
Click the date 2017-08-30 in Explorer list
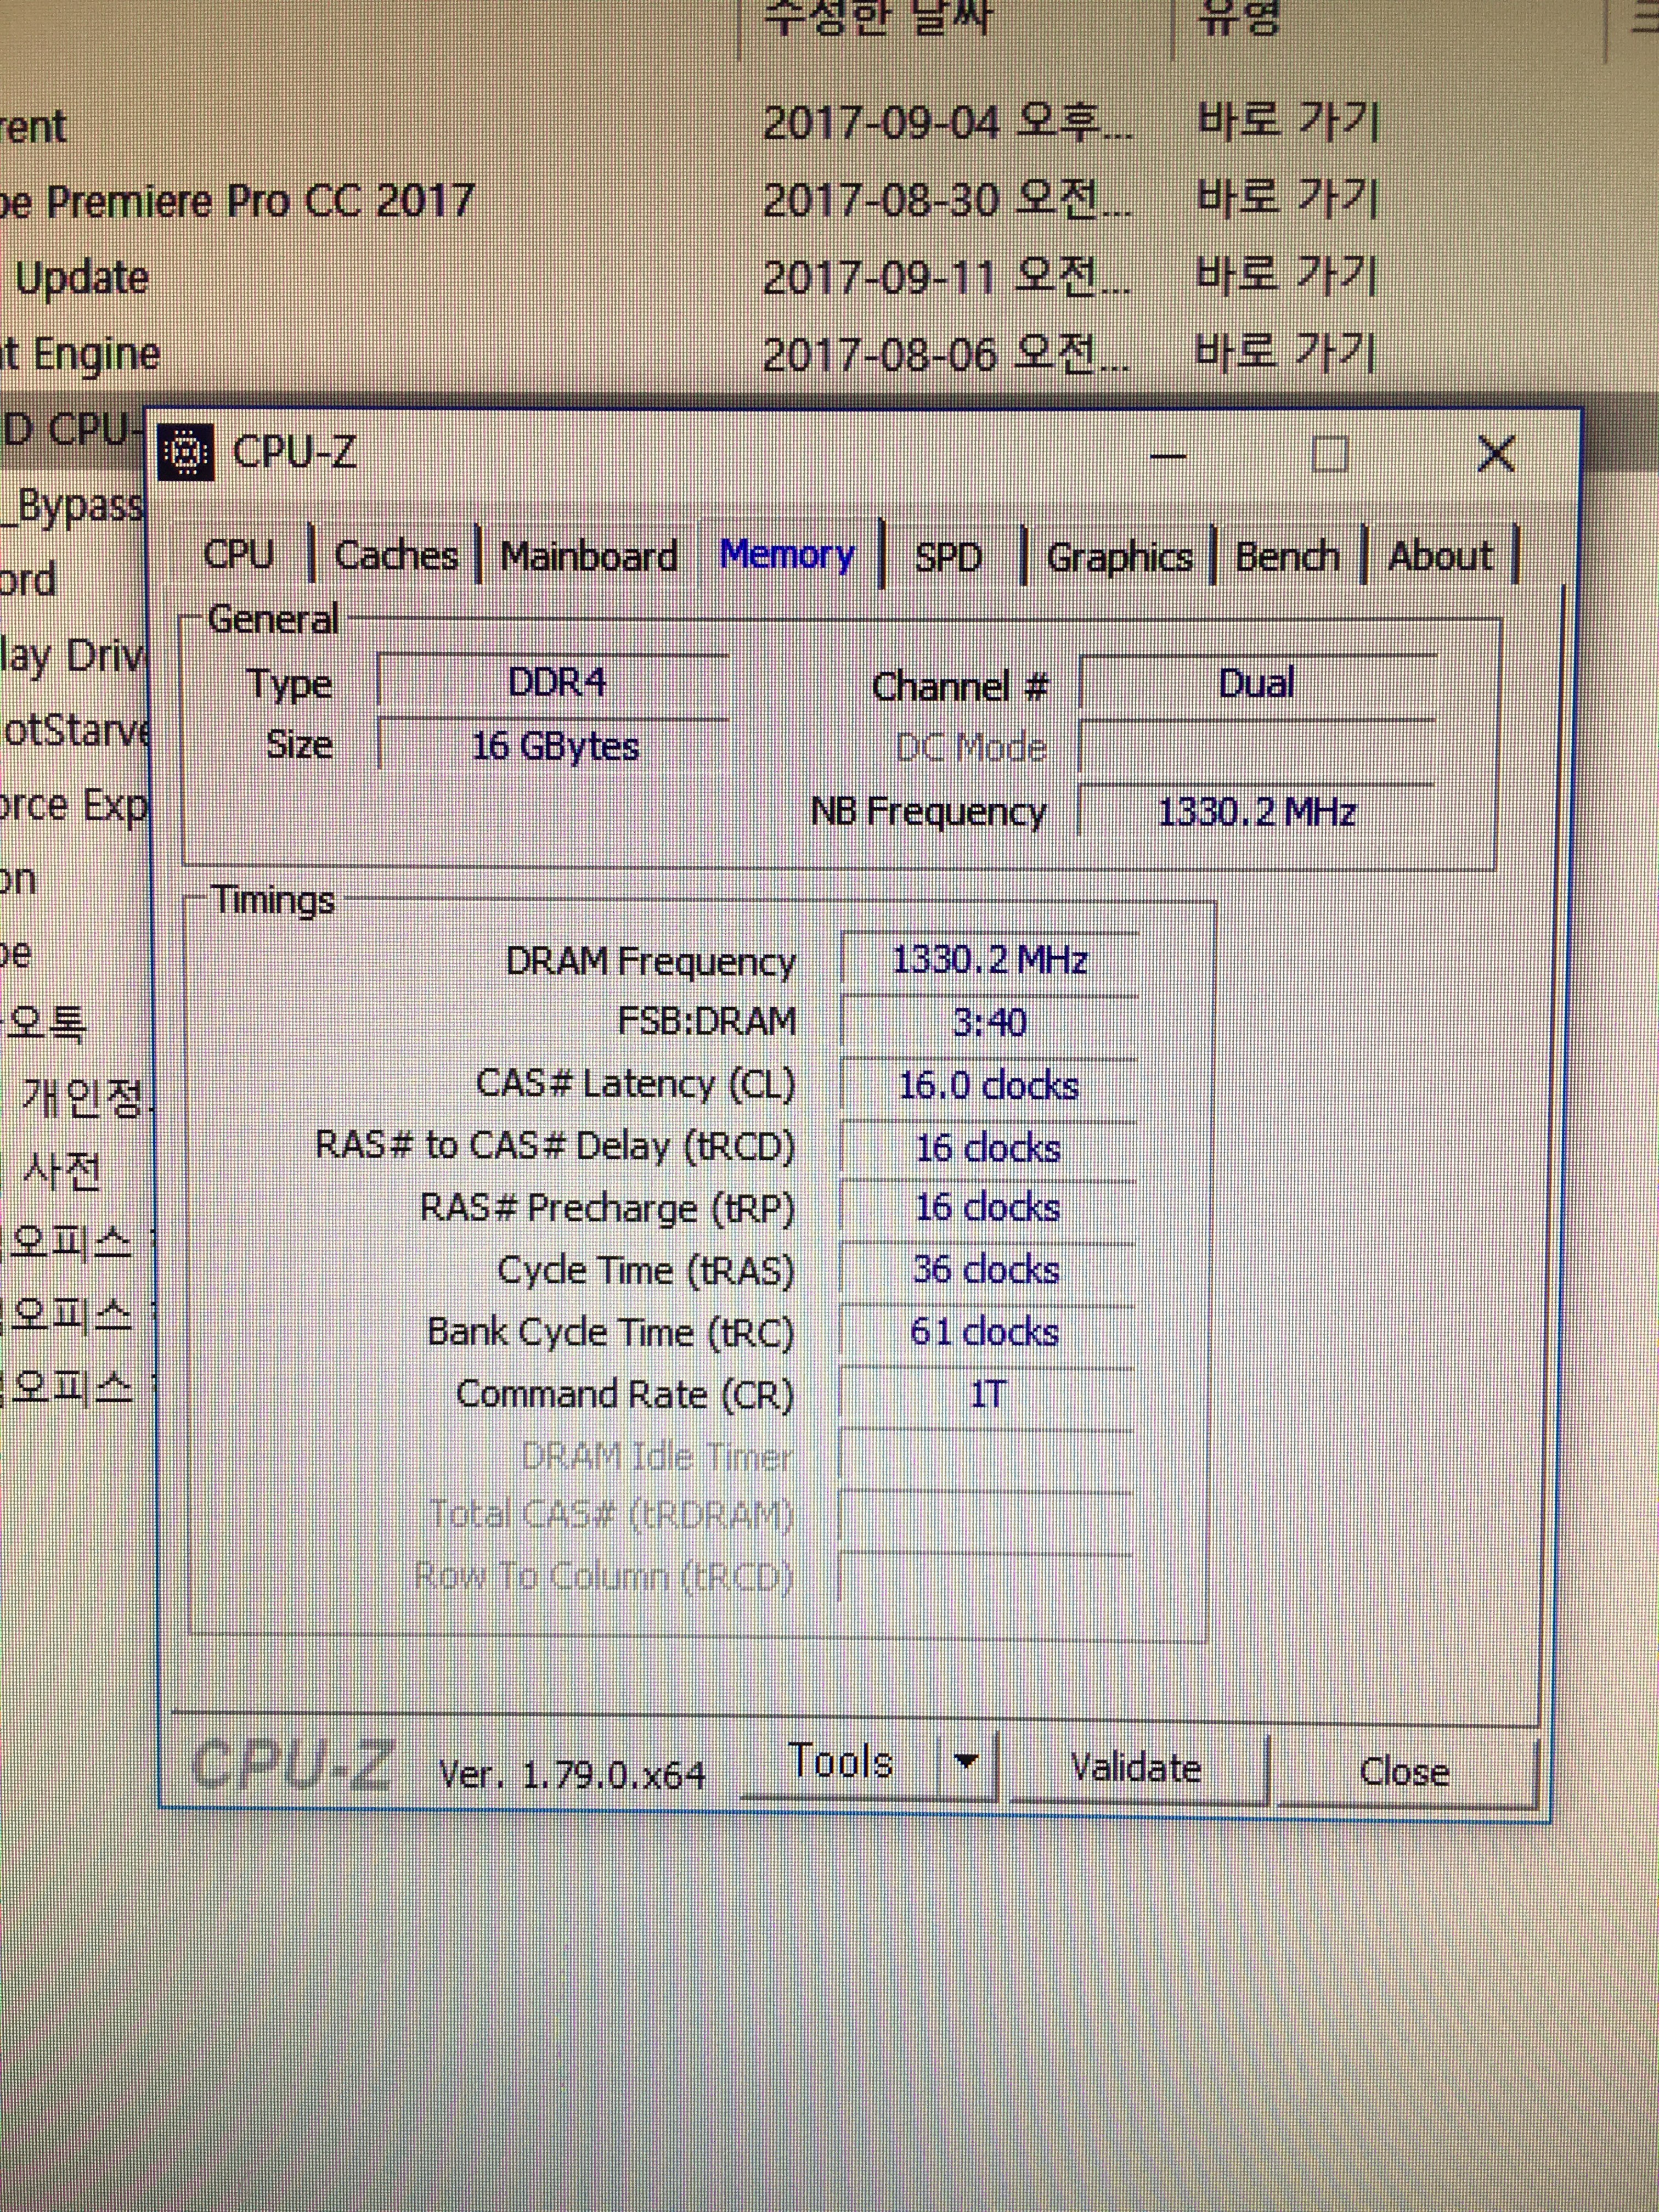880,200
